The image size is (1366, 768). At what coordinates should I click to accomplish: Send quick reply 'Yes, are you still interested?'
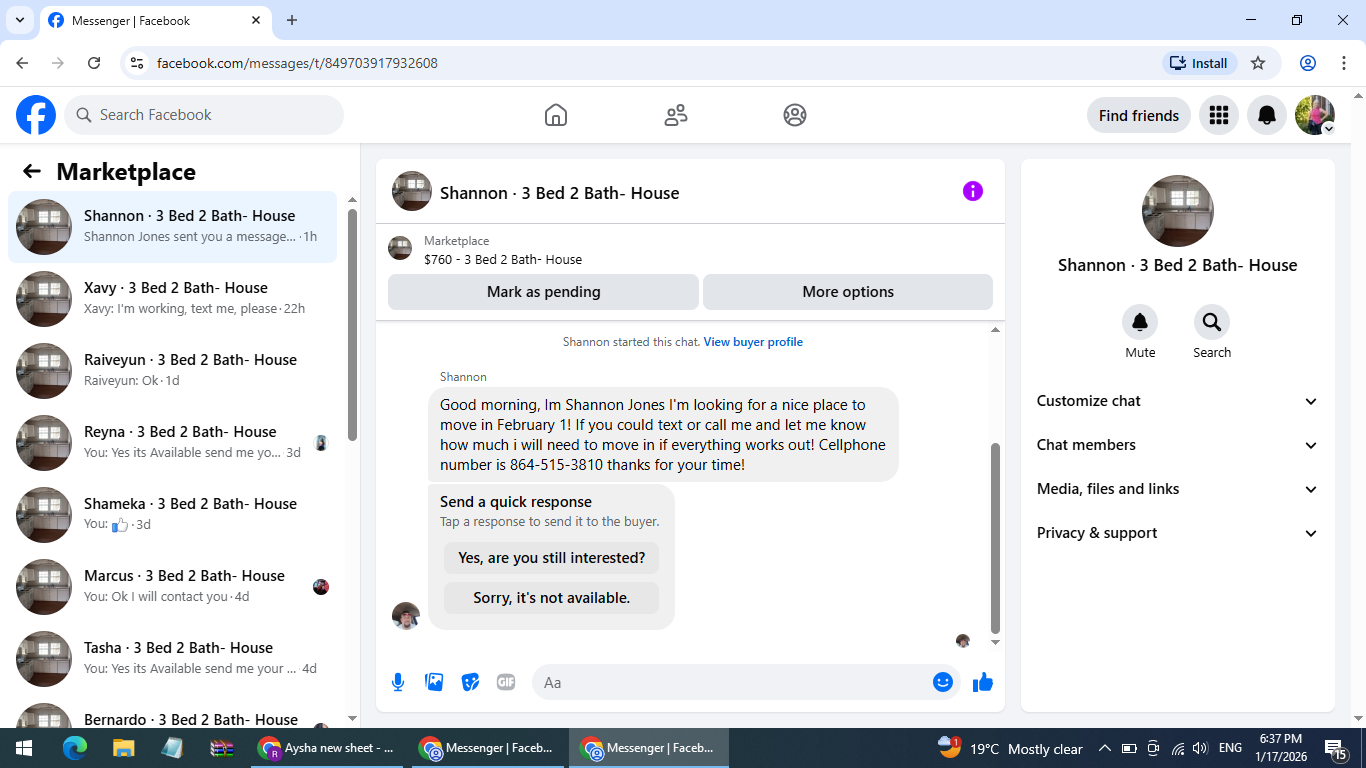(x=552, y=558)
